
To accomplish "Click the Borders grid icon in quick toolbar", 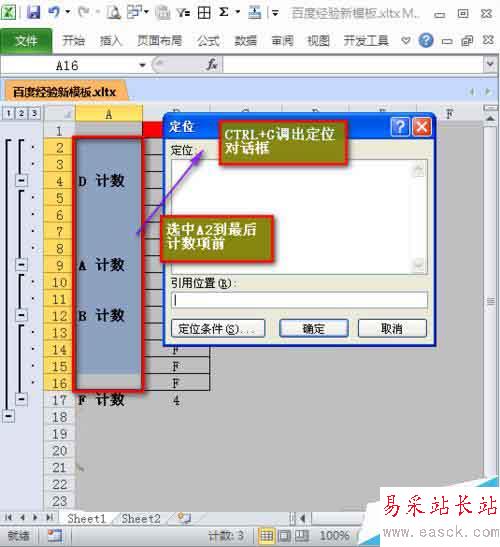I will 204,13.
